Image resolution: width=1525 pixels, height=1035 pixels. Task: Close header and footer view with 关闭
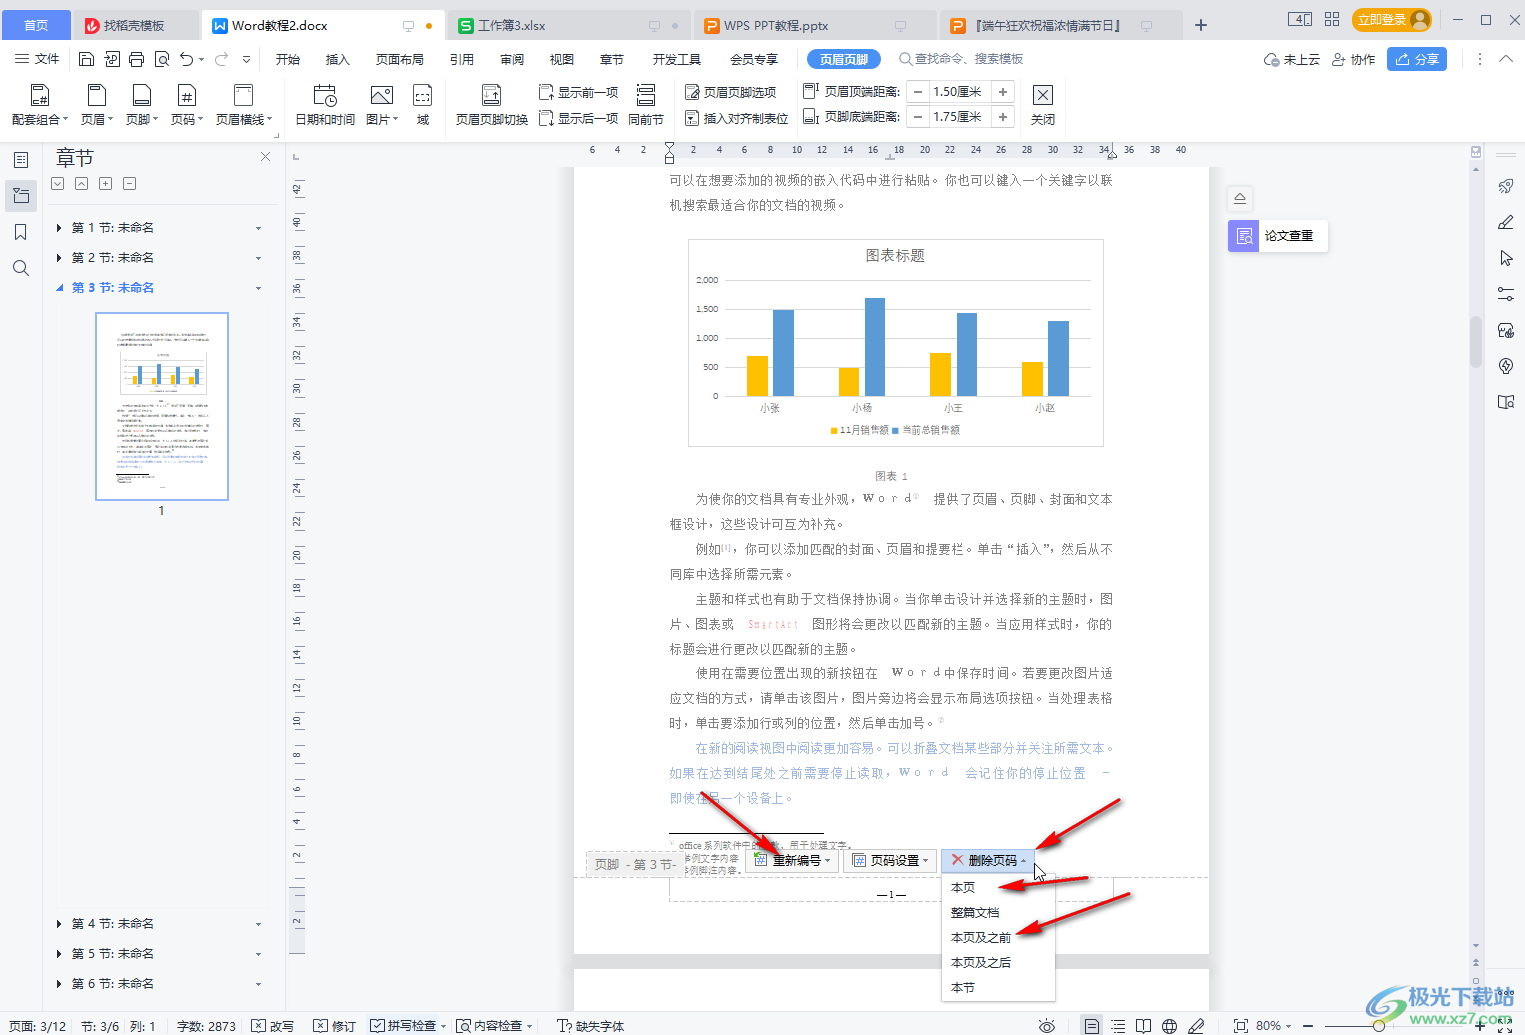1043,105
